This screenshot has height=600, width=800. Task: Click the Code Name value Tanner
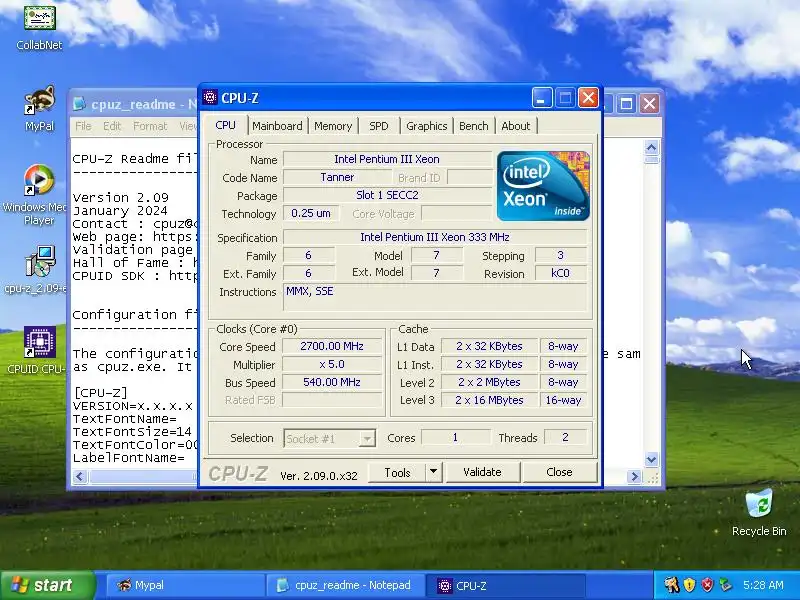[x=337, y=177]
